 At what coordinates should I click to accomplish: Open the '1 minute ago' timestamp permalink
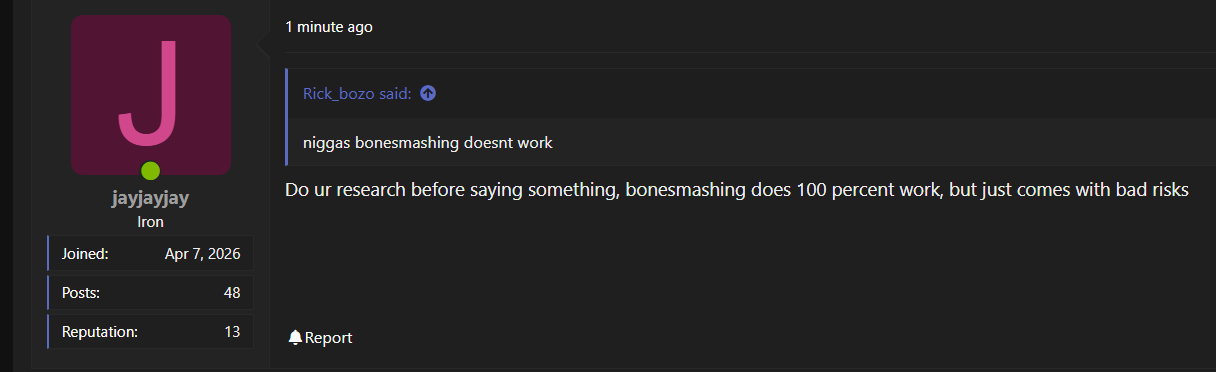tap(329, 27)
